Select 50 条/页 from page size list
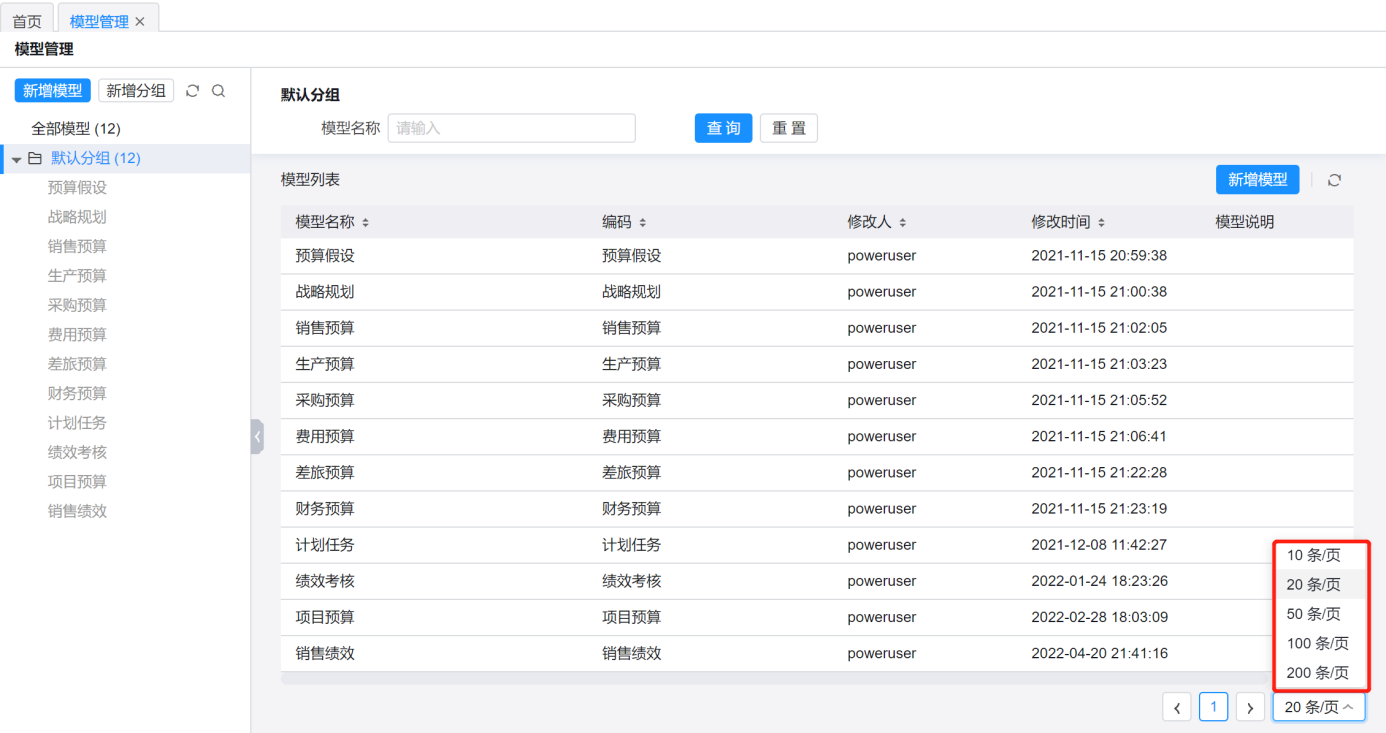 coord(1313,614)
